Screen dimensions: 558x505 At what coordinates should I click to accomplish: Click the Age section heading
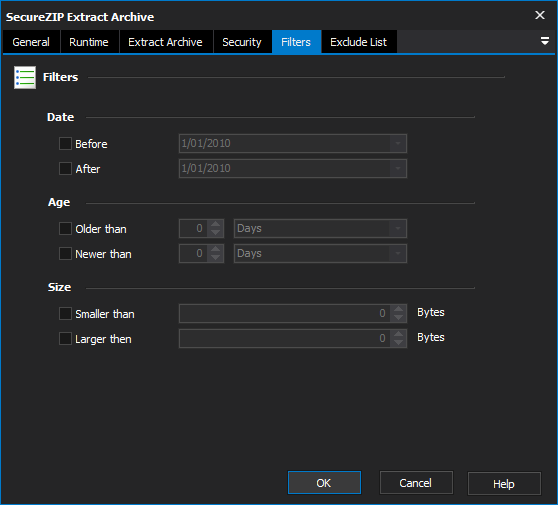click(59, 202)
